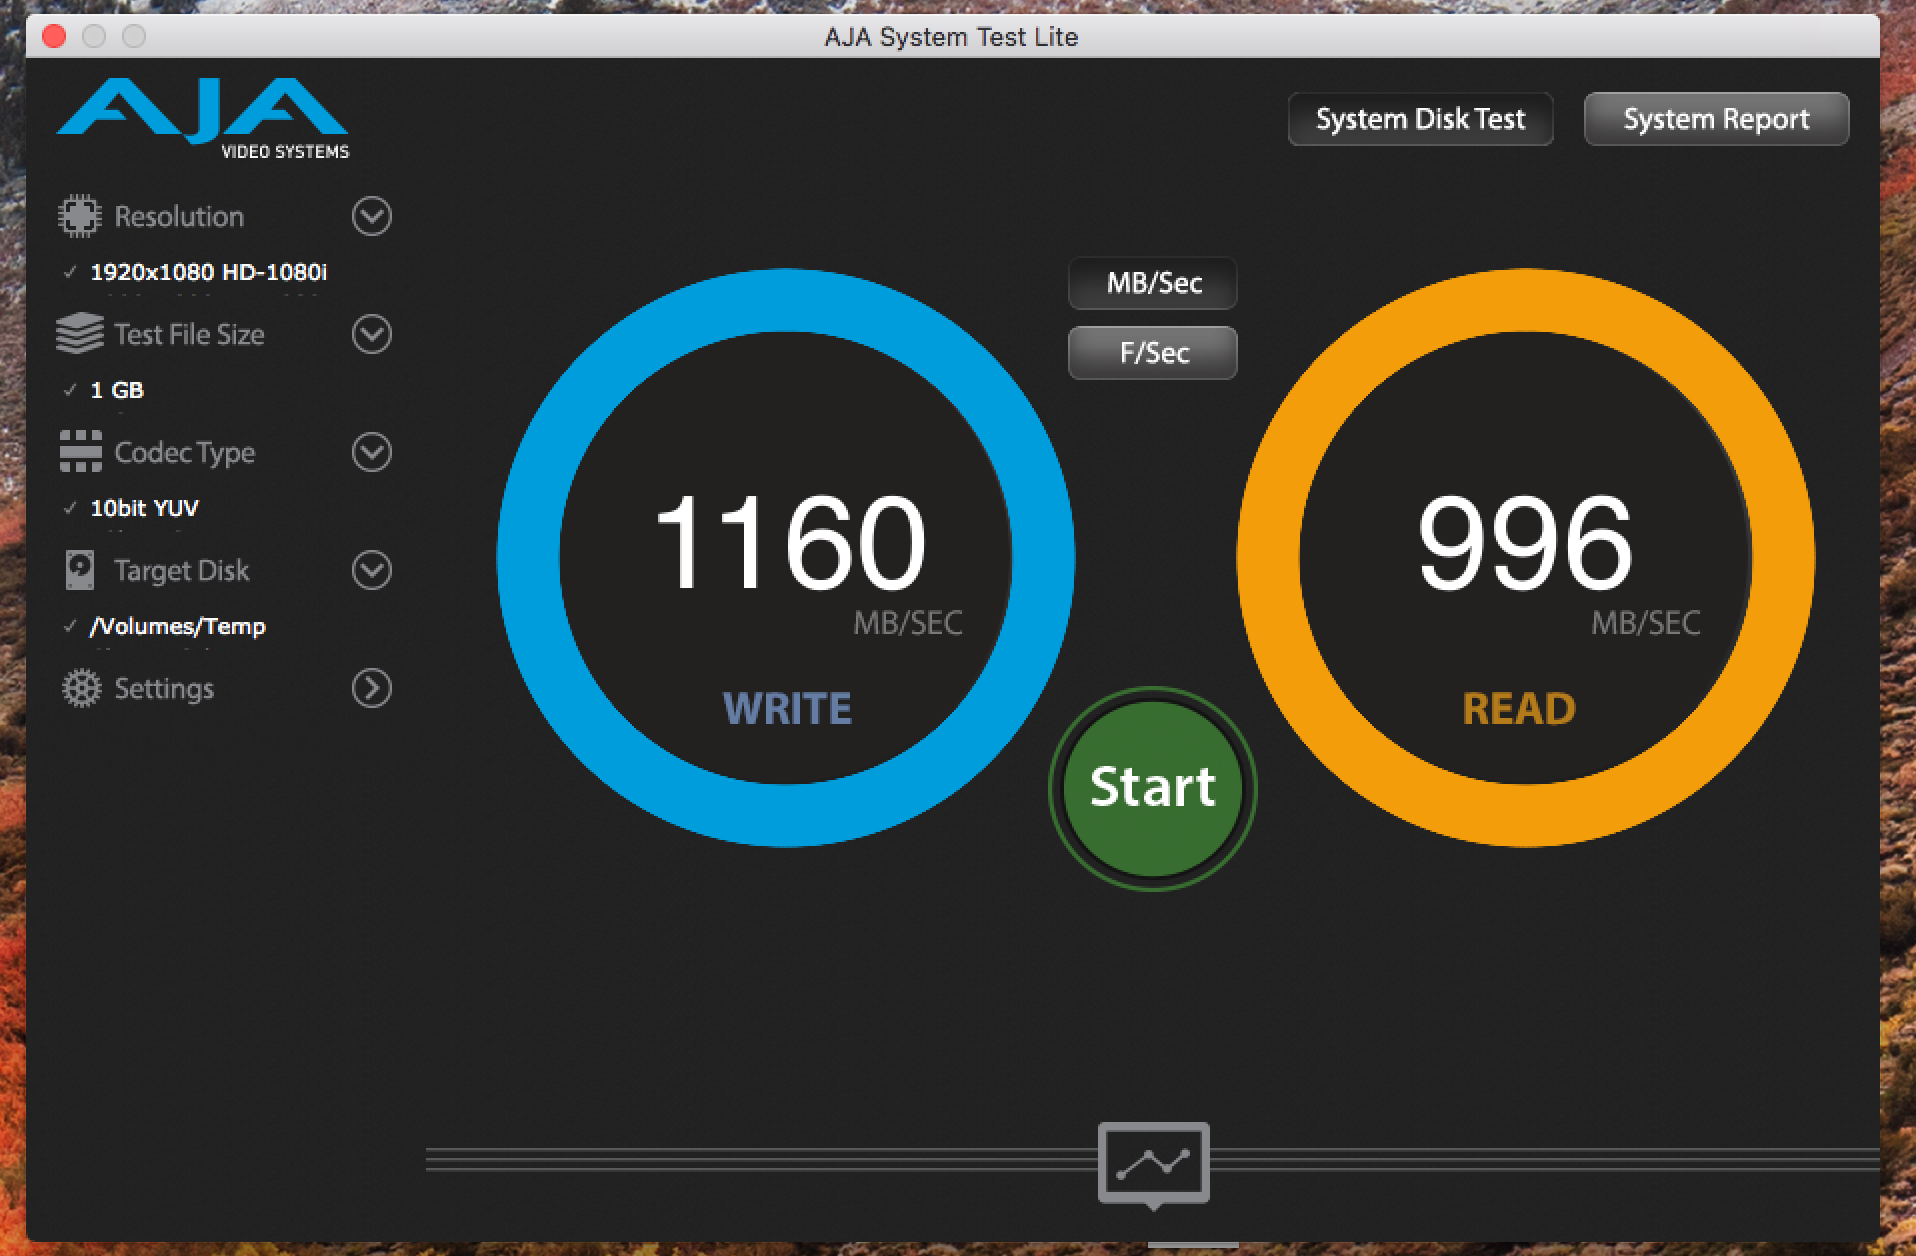Open the graph chart icon at the bottom

[1153, 1163]
